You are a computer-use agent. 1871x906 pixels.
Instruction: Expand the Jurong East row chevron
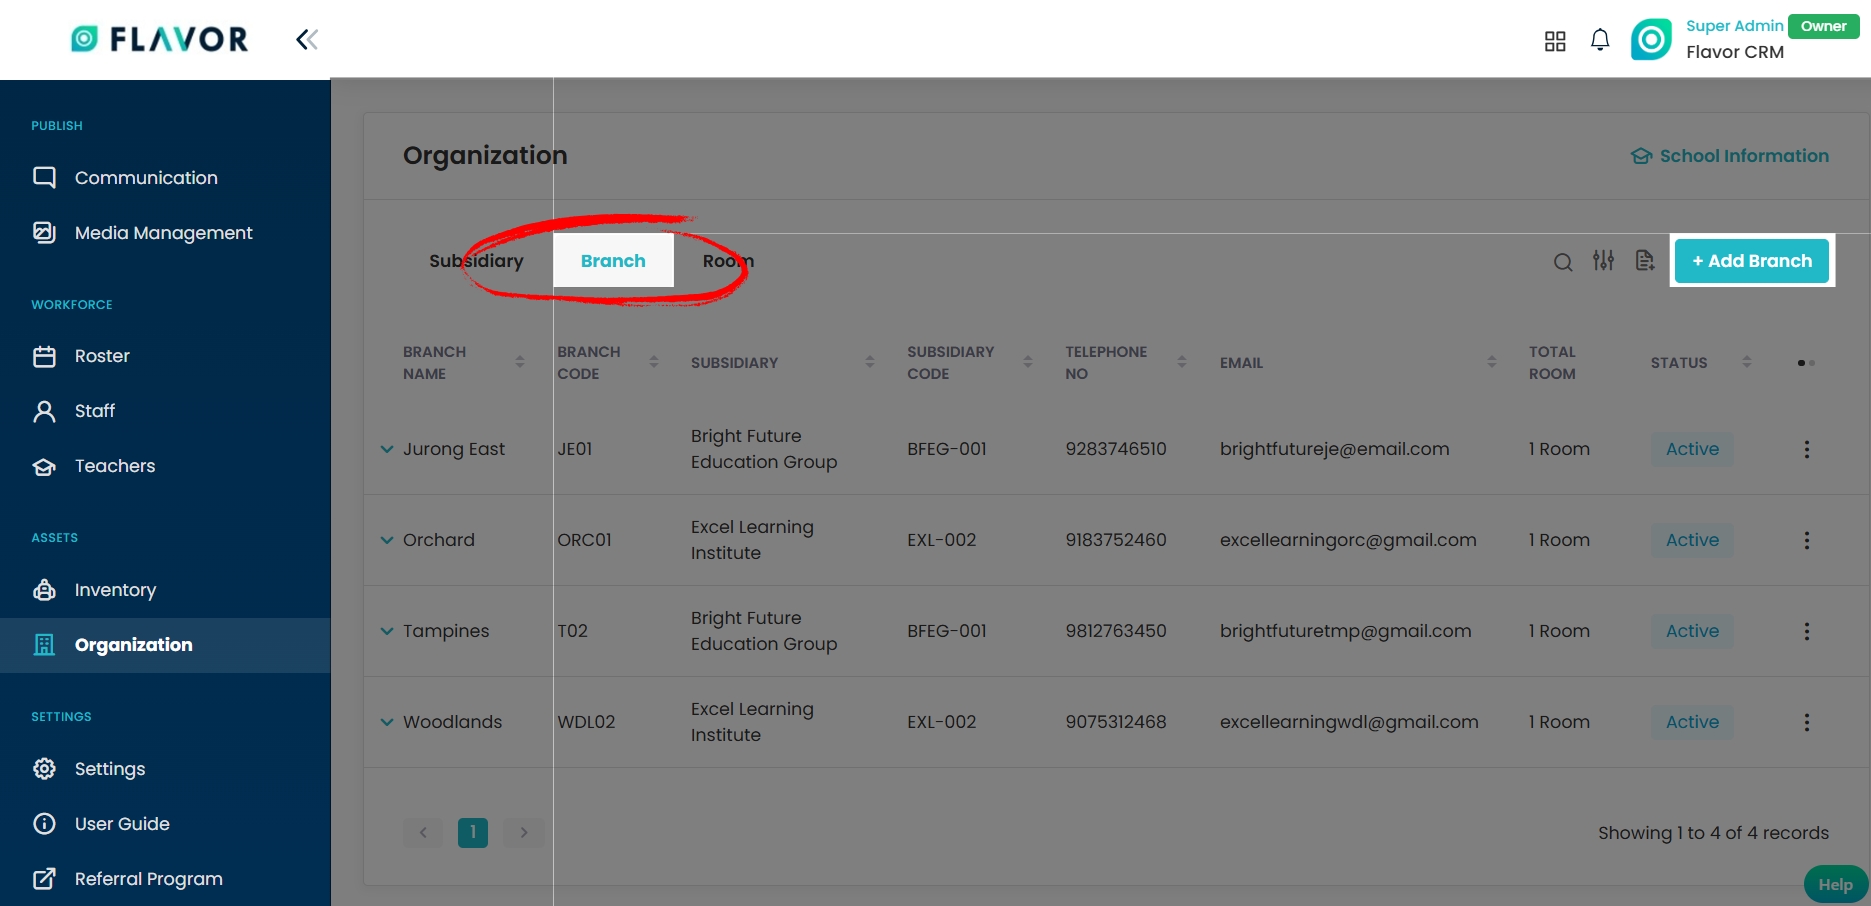[x=387, y=450]
